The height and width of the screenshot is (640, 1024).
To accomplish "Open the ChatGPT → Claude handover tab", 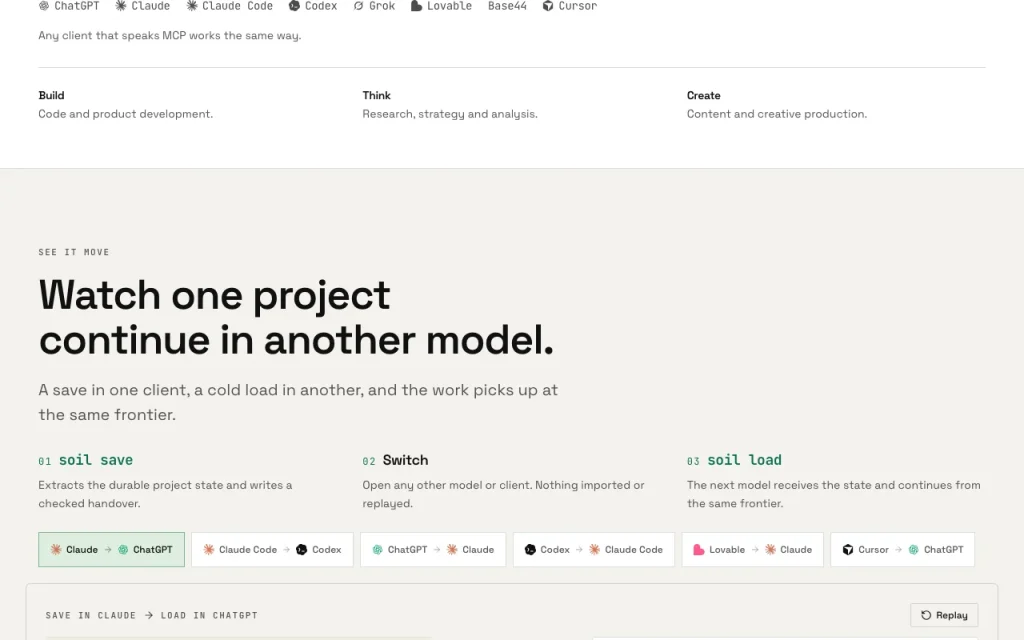I will tap(433, 550).
